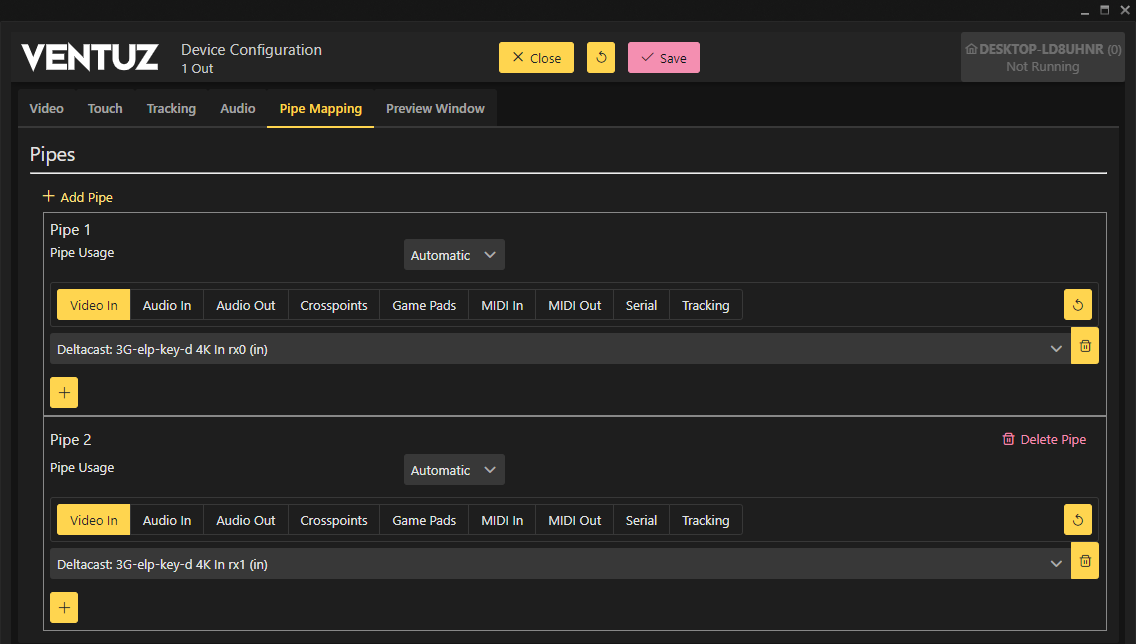Click the reset icon in Pipe 2

[x=1077, y=520]
